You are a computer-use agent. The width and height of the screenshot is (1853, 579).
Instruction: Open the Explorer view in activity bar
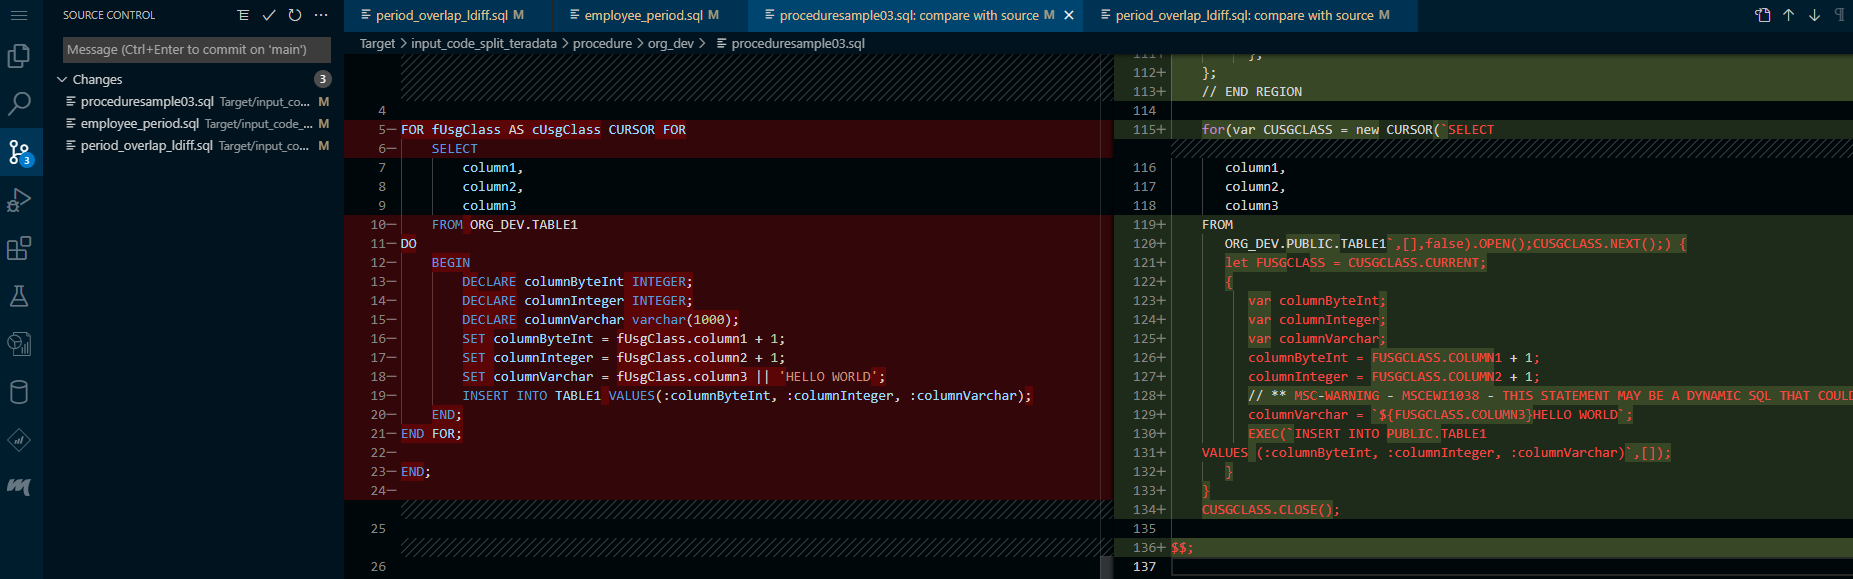click(x=19, y=56)
